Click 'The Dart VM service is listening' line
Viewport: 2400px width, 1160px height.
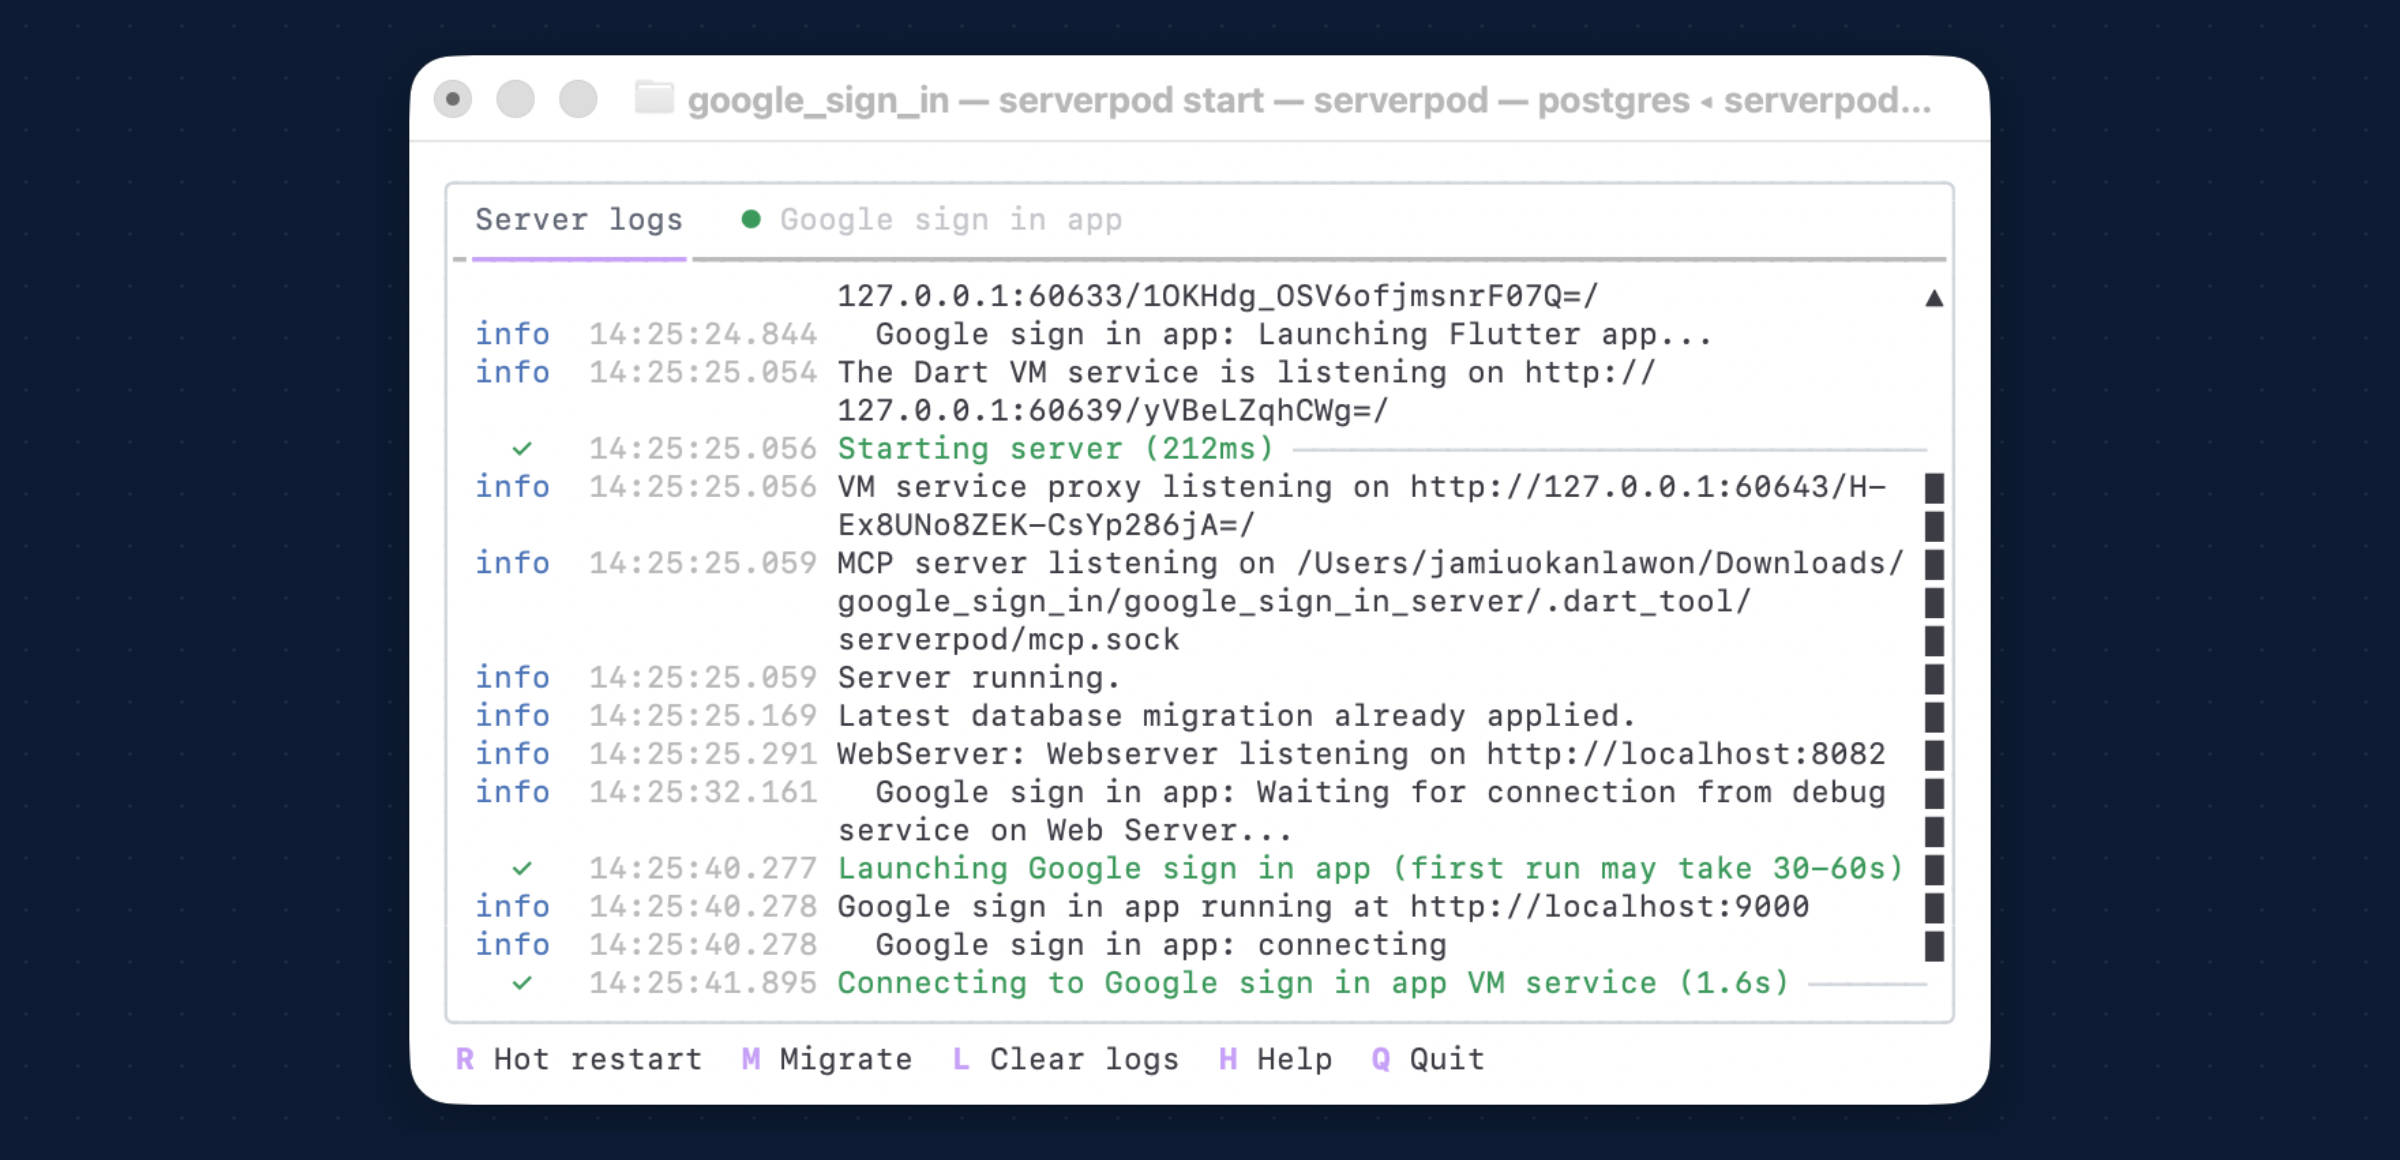click(x=1246, y=372)
